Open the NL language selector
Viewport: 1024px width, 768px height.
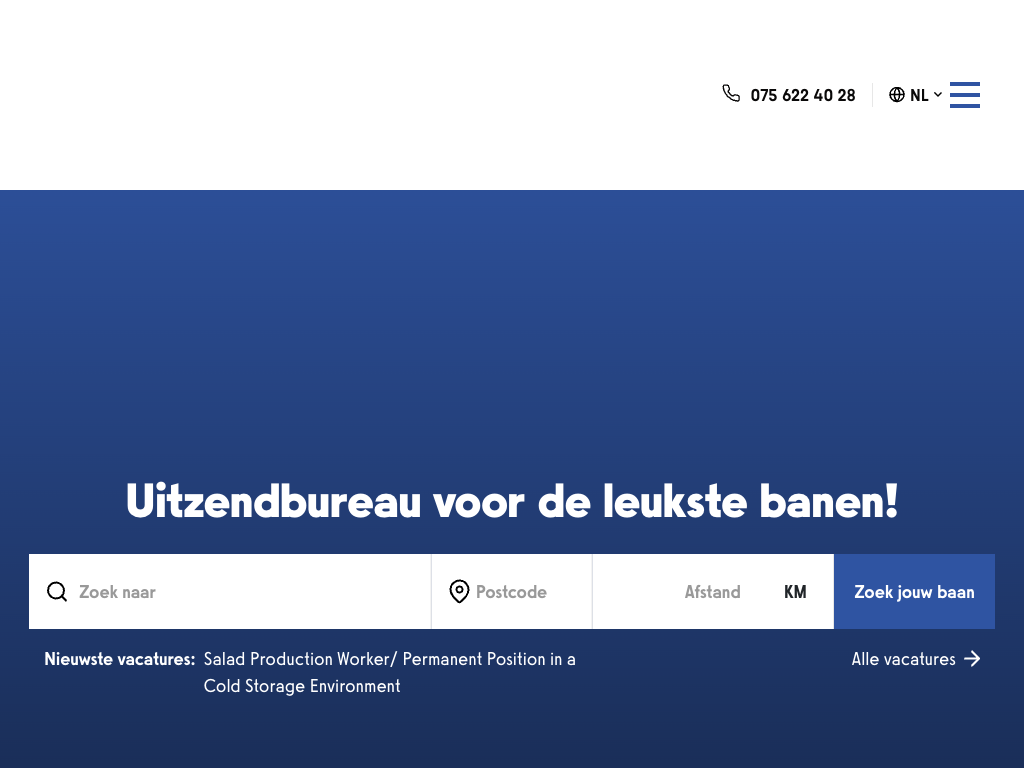click(918, 95)
